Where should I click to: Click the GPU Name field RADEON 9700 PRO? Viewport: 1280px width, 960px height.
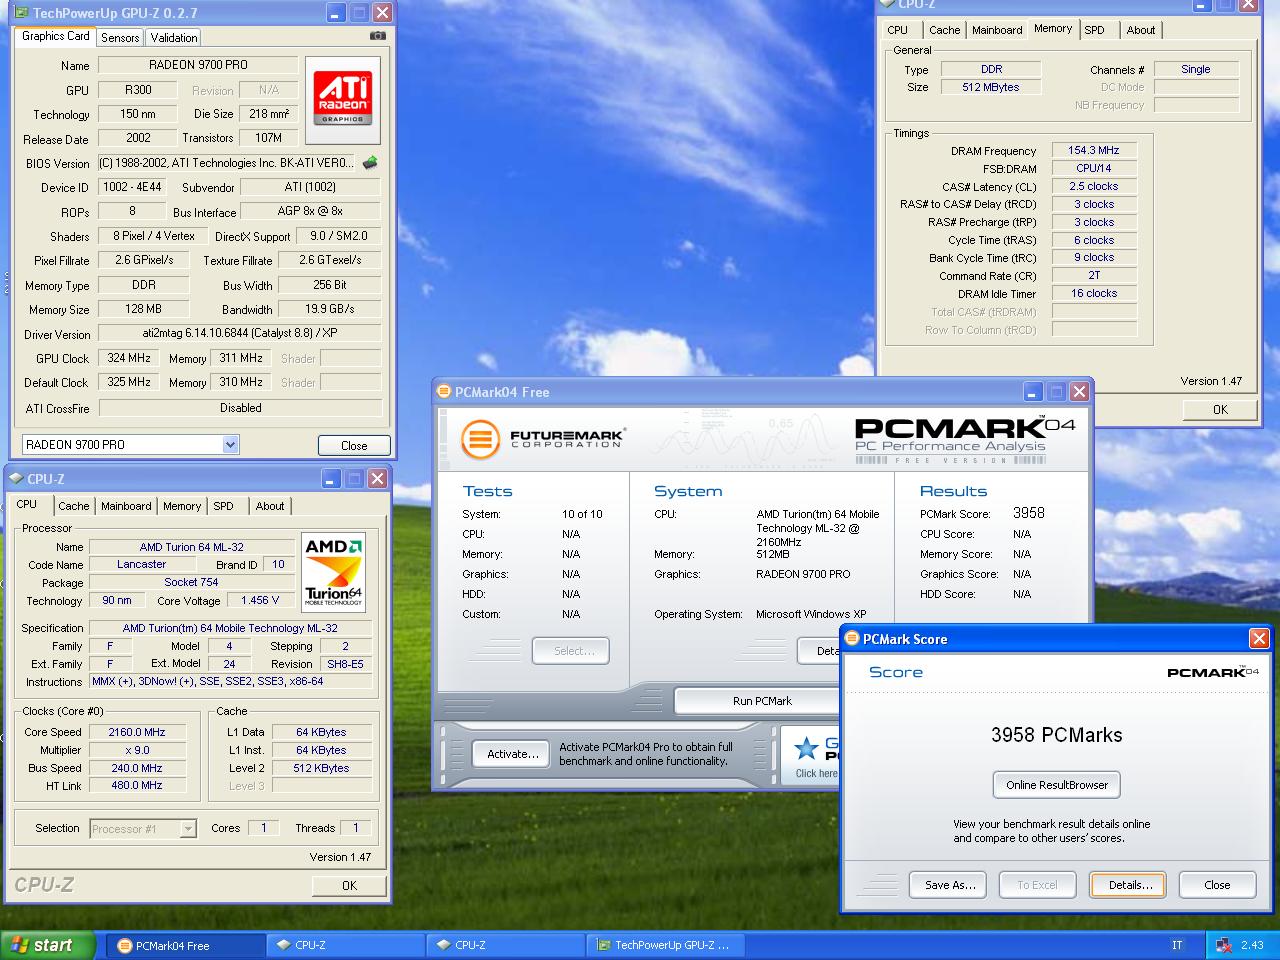point(198,65)
